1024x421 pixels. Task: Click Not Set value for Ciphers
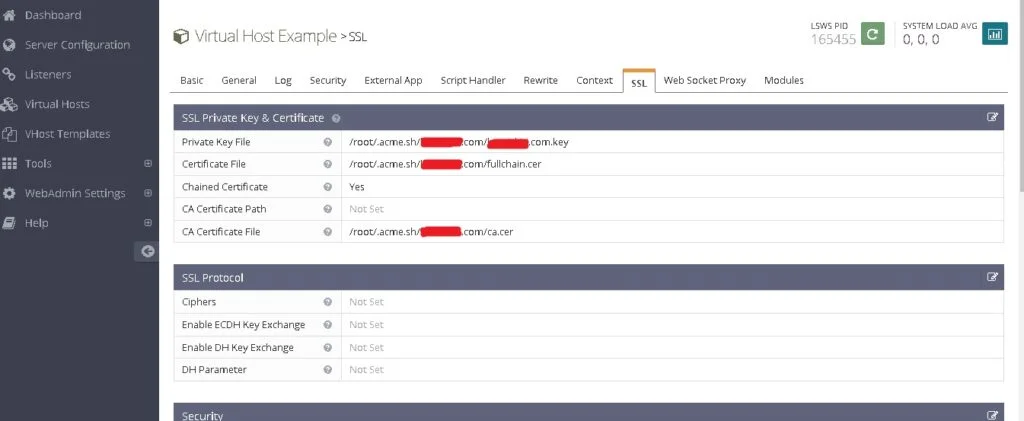pyautogui.click(x=366, y=302)
